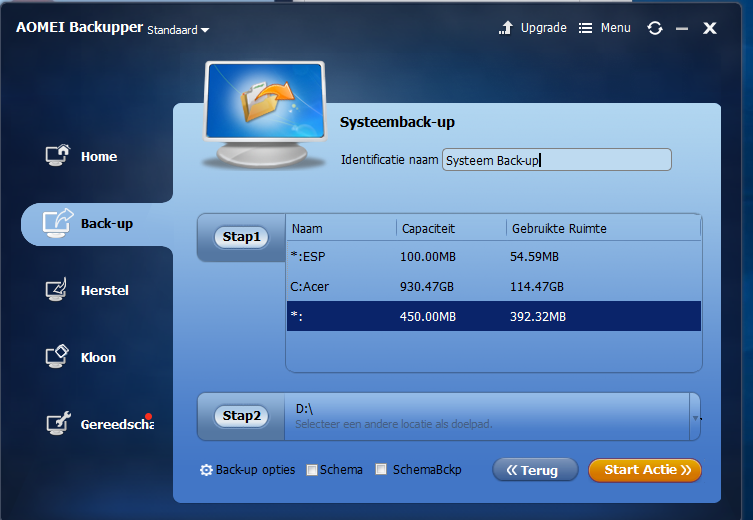Screen dimensions: 753x520
Task: Click the Upgrade arrow icon
Action: [x=506, y=28]
